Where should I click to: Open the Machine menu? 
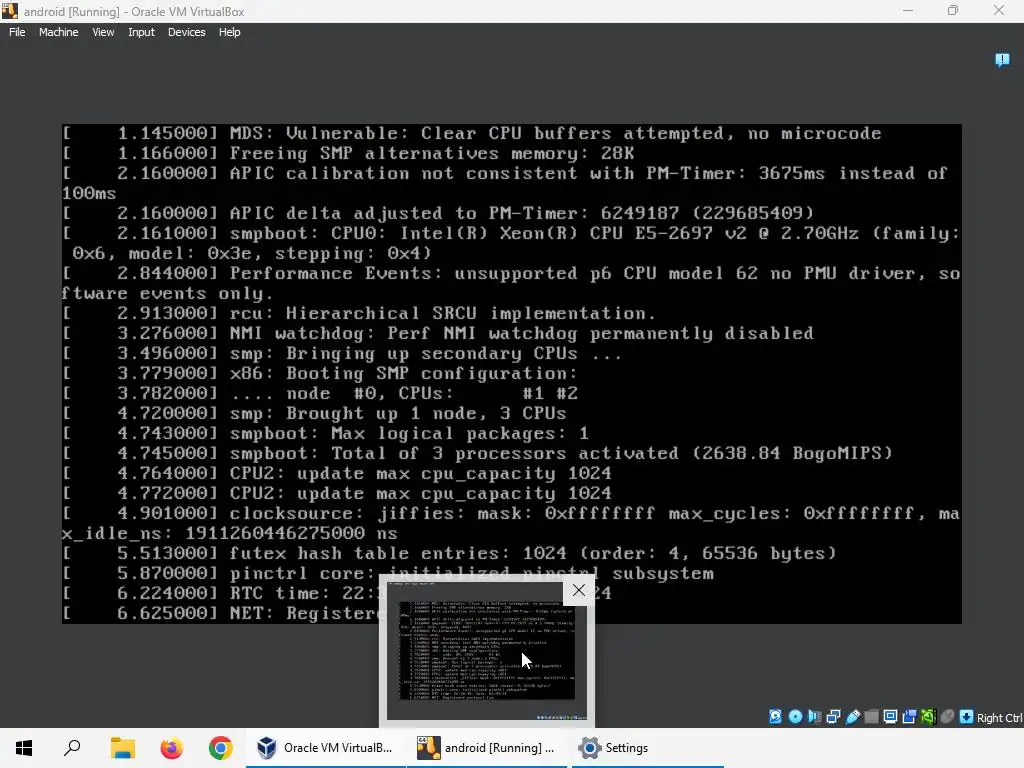click(58, 32)
